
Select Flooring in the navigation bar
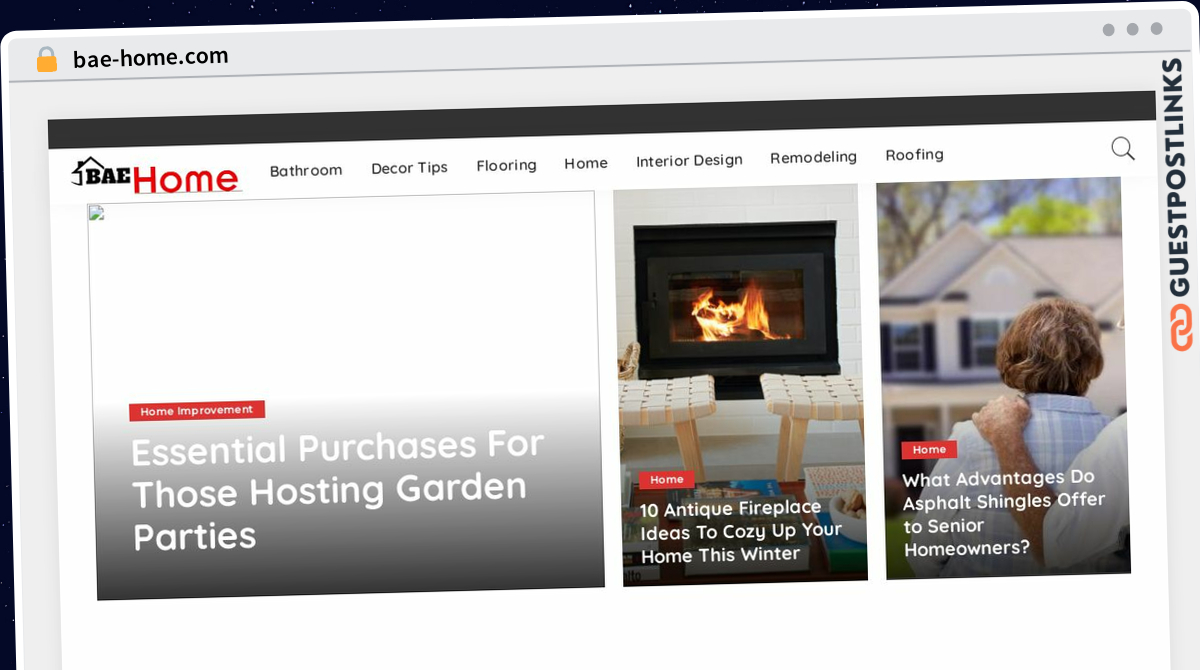(506, 165)
